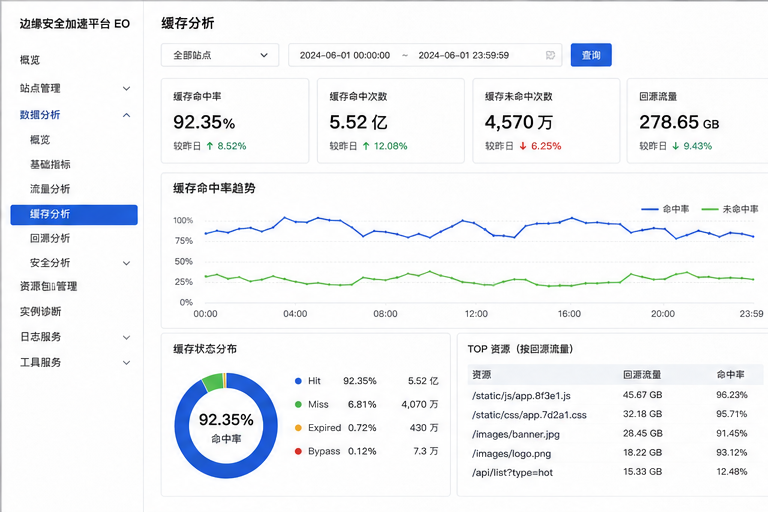Image resolution: width=768 pixels, height=512 pixels.
Task: Click the Miss 6.81% percentage value
Action: tap(362, 404)
